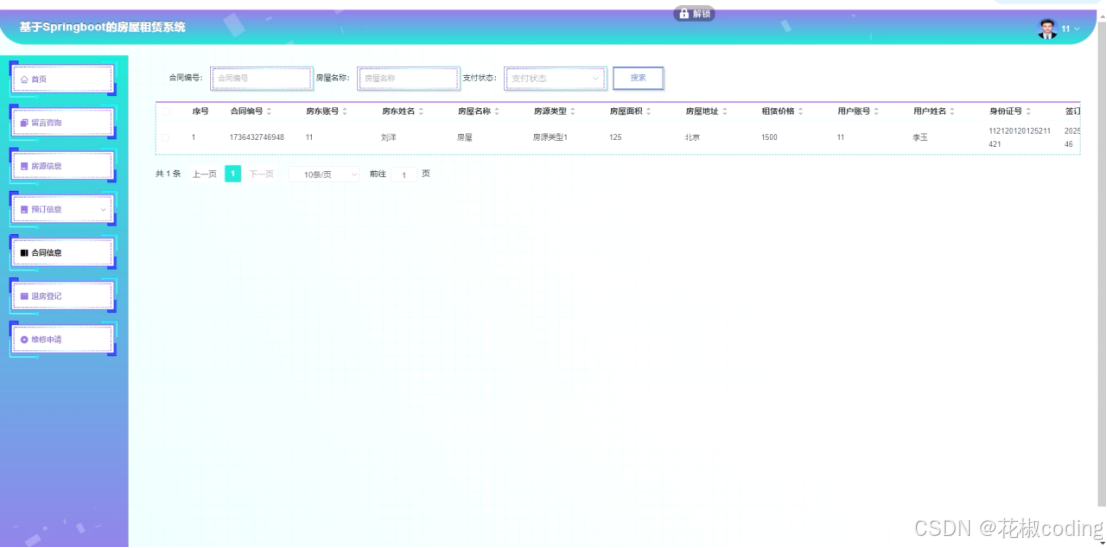Click the value 11 under 用户账号 column
Screen dimensions: 1107x548
coord(841,138)
